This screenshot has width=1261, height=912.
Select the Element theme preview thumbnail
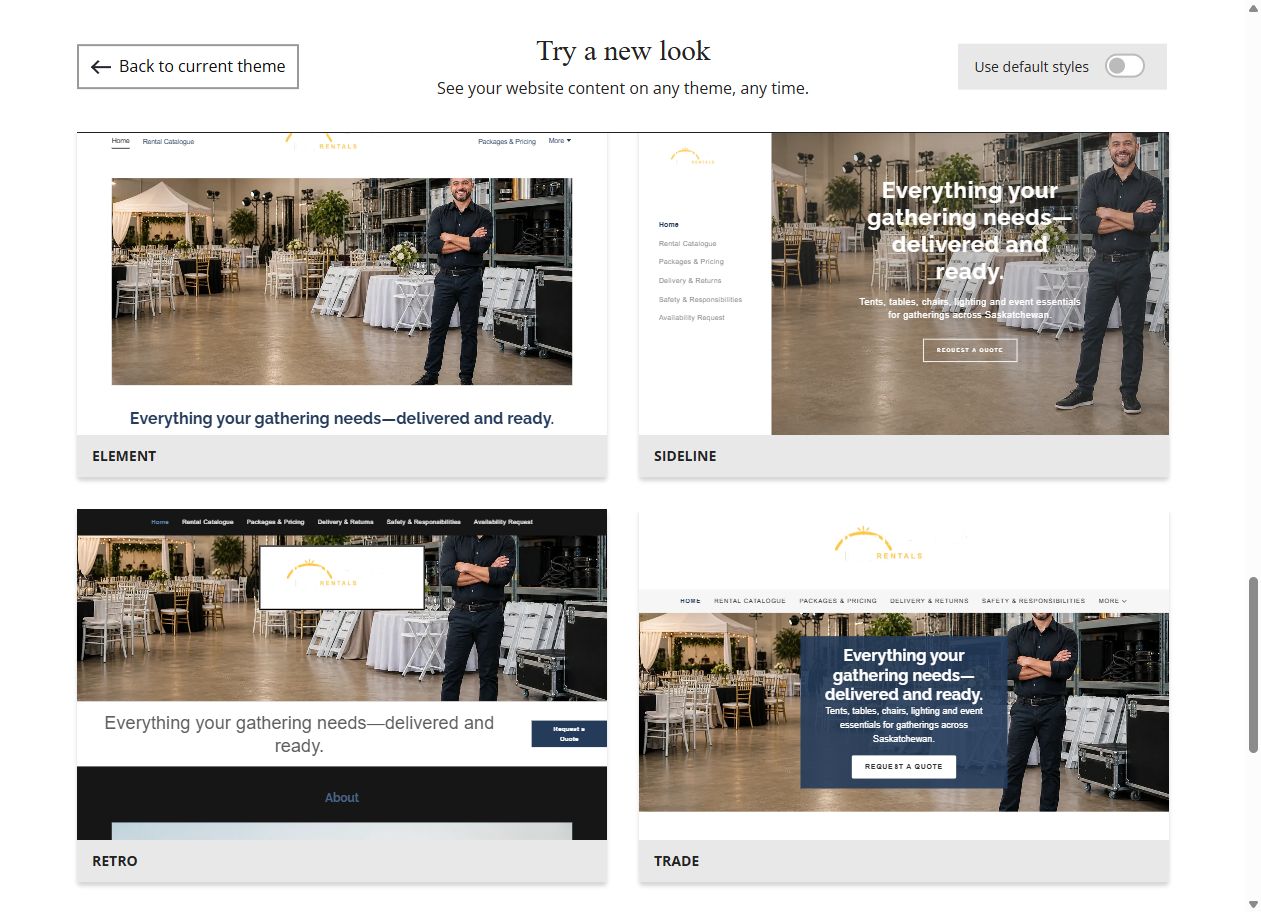coord(342,284)
